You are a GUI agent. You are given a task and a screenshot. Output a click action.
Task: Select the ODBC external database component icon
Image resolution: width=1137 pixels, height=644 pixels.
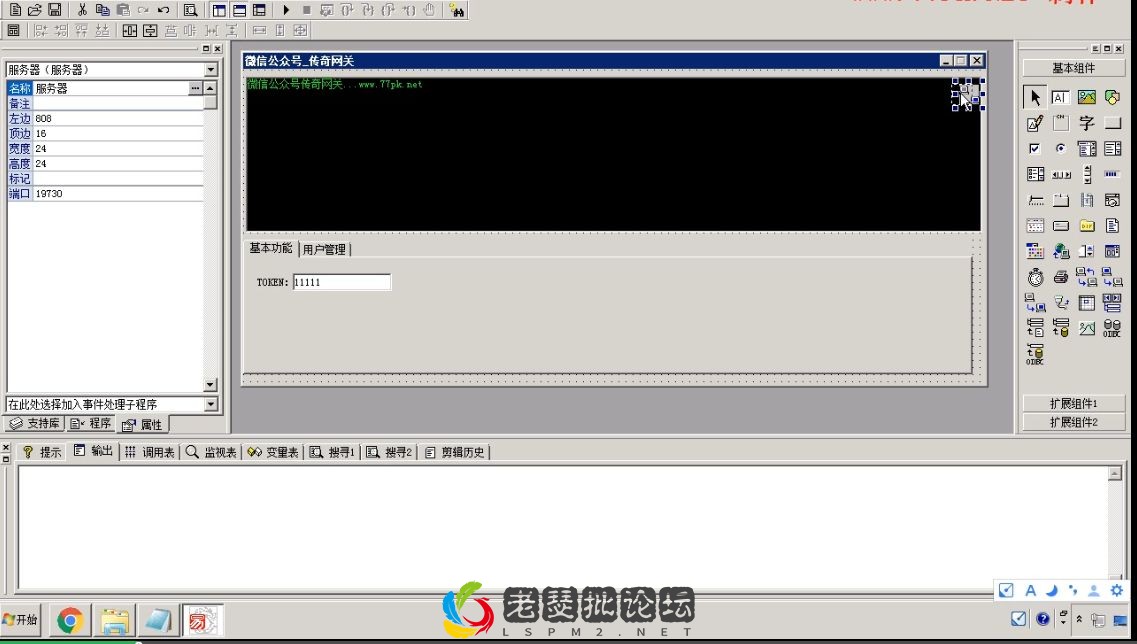point(1035,354)
